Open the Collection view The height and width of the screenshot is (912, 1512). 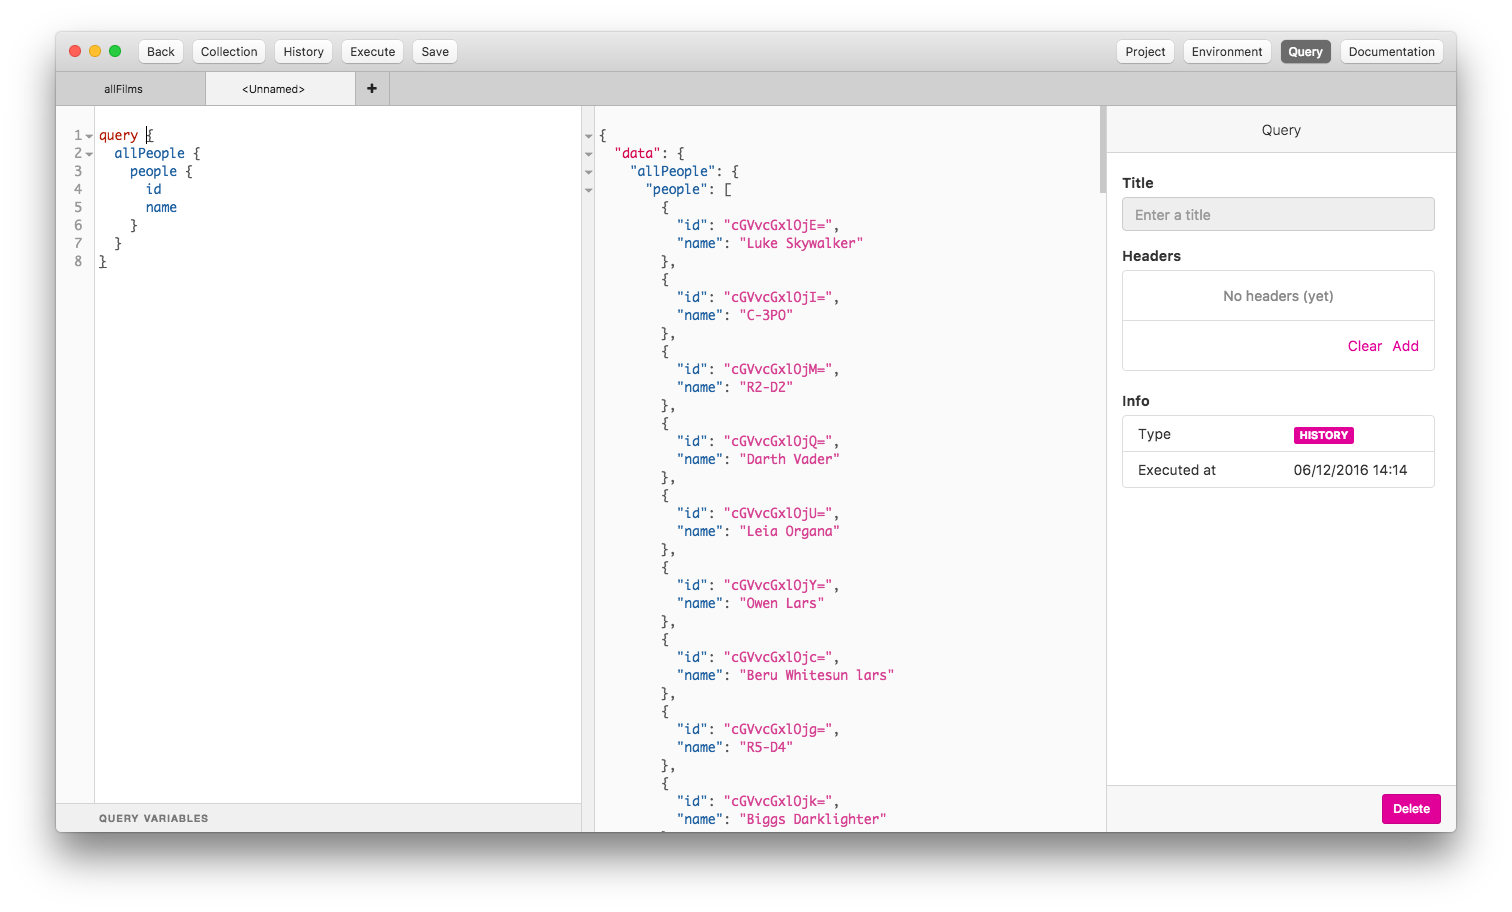pos(228,51)
